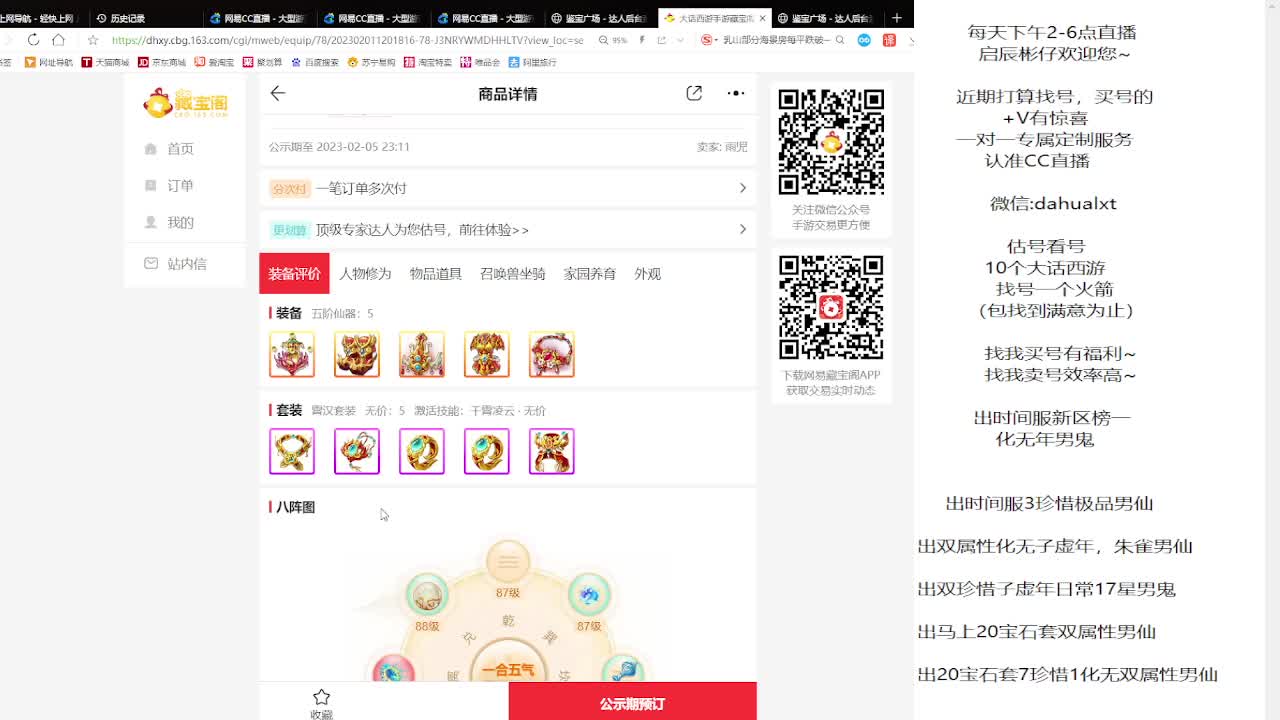Select fifth 套装 armor icon

pos(552,451)
